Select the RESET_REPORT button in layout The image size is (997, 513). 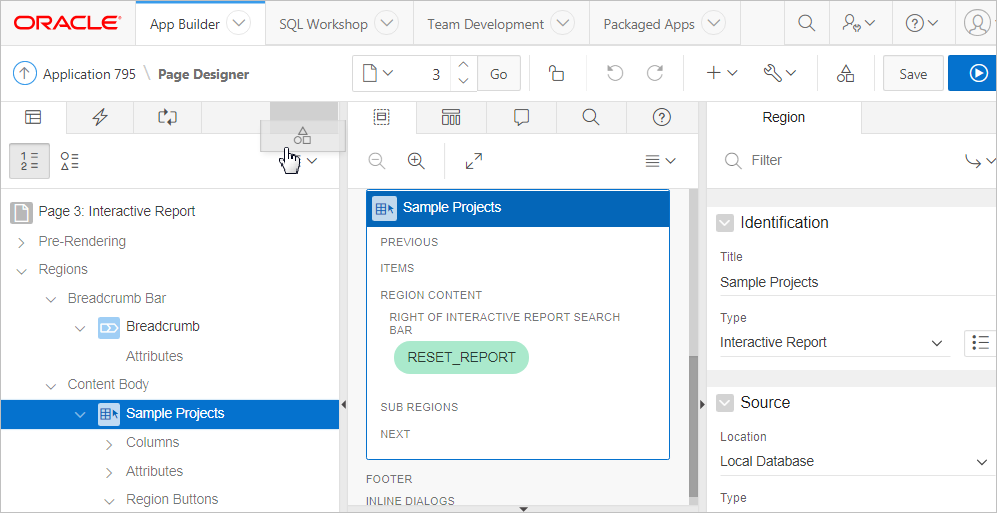[461, 357]
